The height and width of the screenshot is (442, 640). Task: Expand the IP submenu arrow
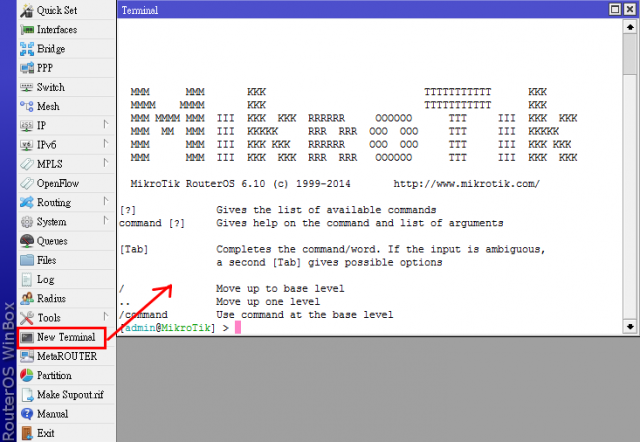point(106,124)
